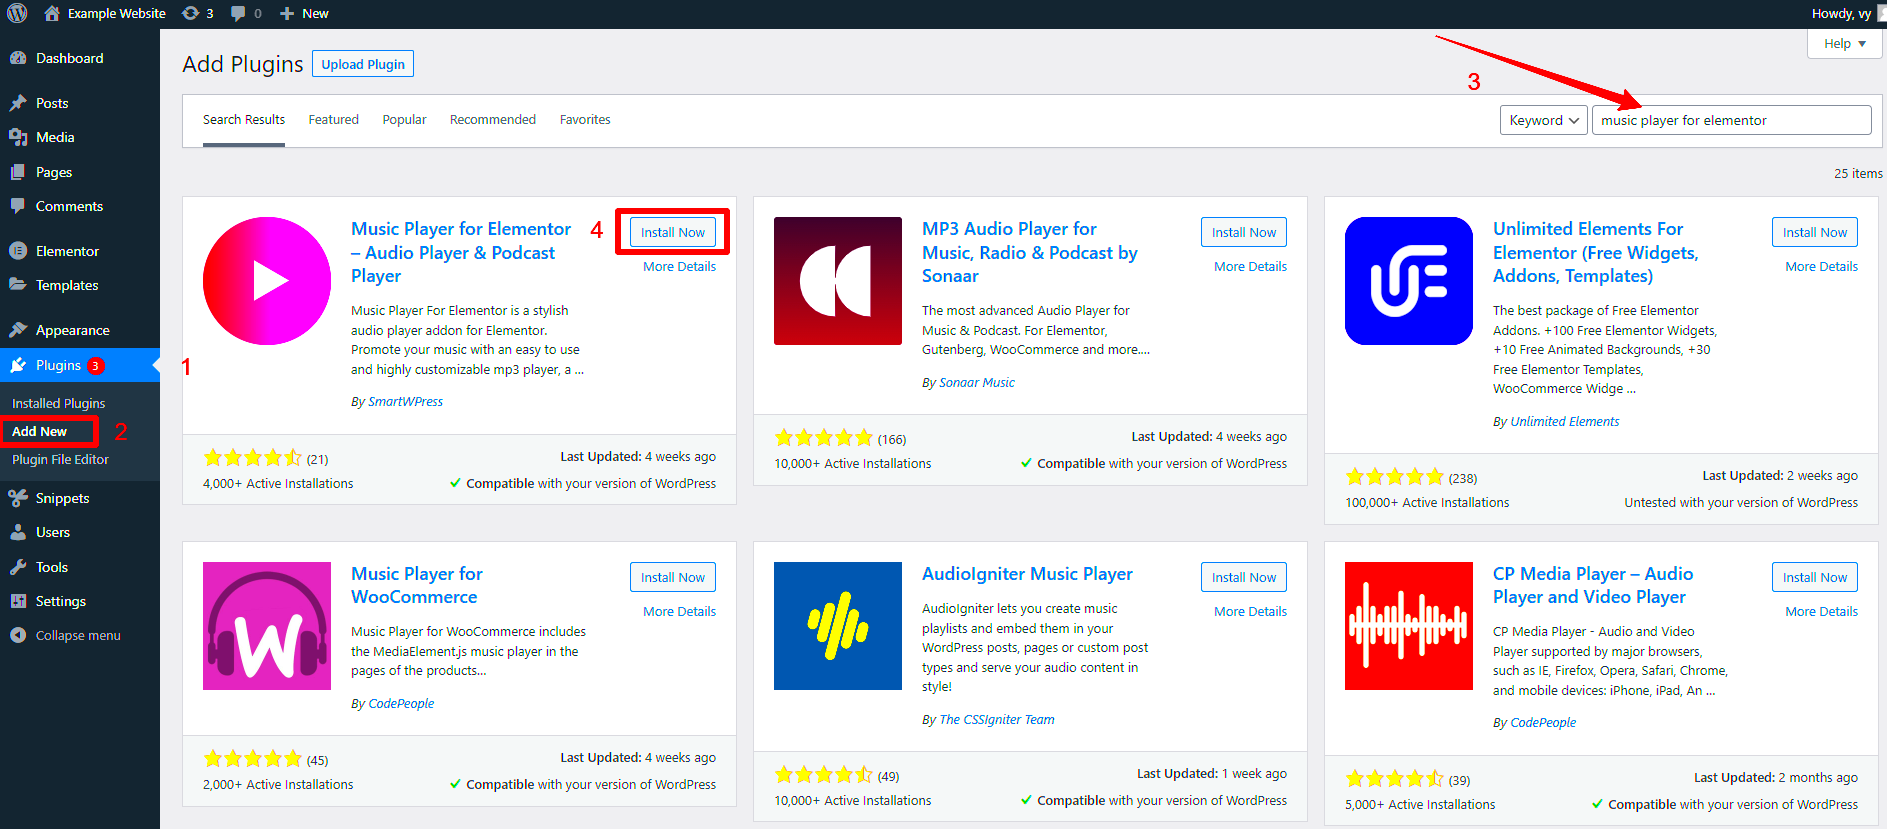The height and width of the screenshot is (829, 1887).
Task: Open CP Media Player title link
Action: click(x=1593, y=585)
